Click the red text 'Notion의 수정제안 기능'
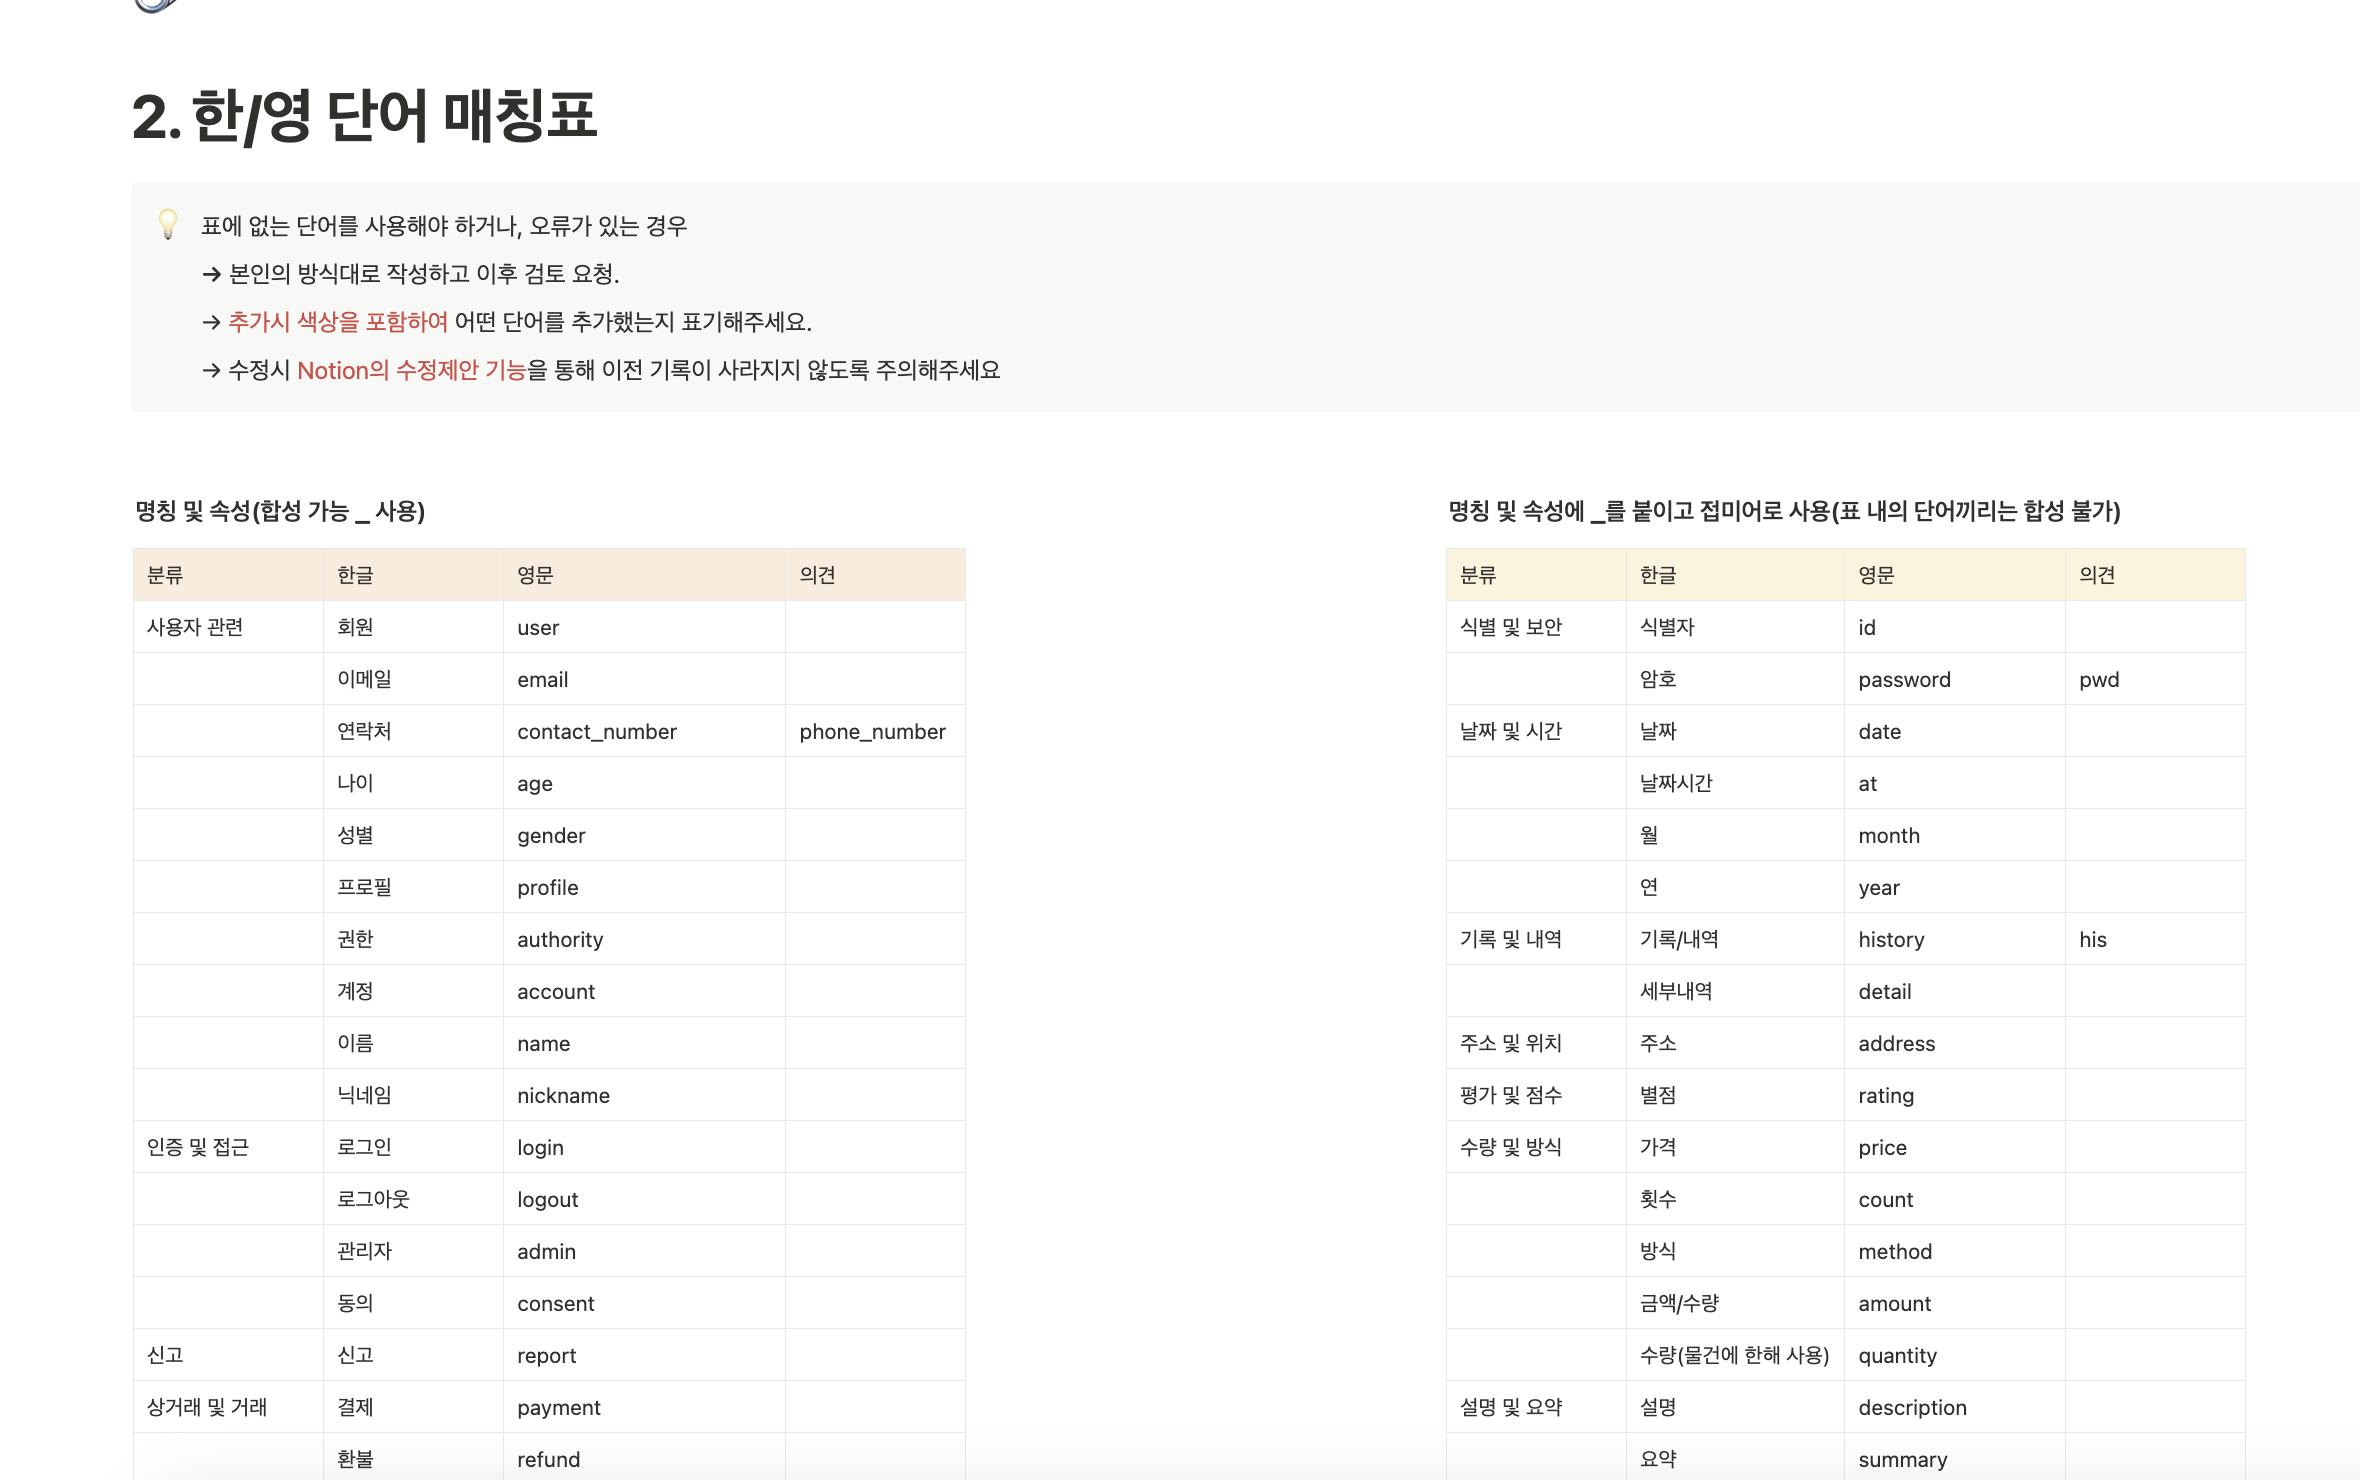Screen dimensions: 2360x1480 coord(411,370)
